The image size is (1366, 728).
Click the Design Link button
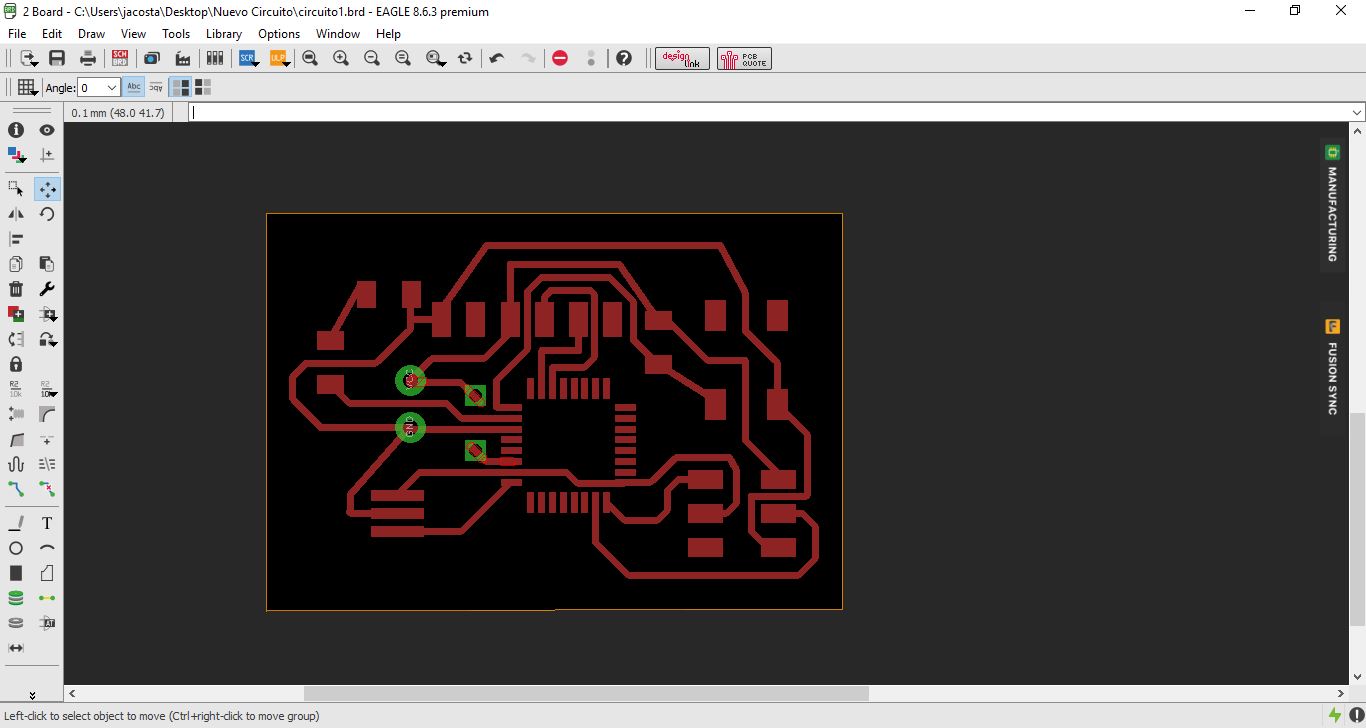(683, 59)
